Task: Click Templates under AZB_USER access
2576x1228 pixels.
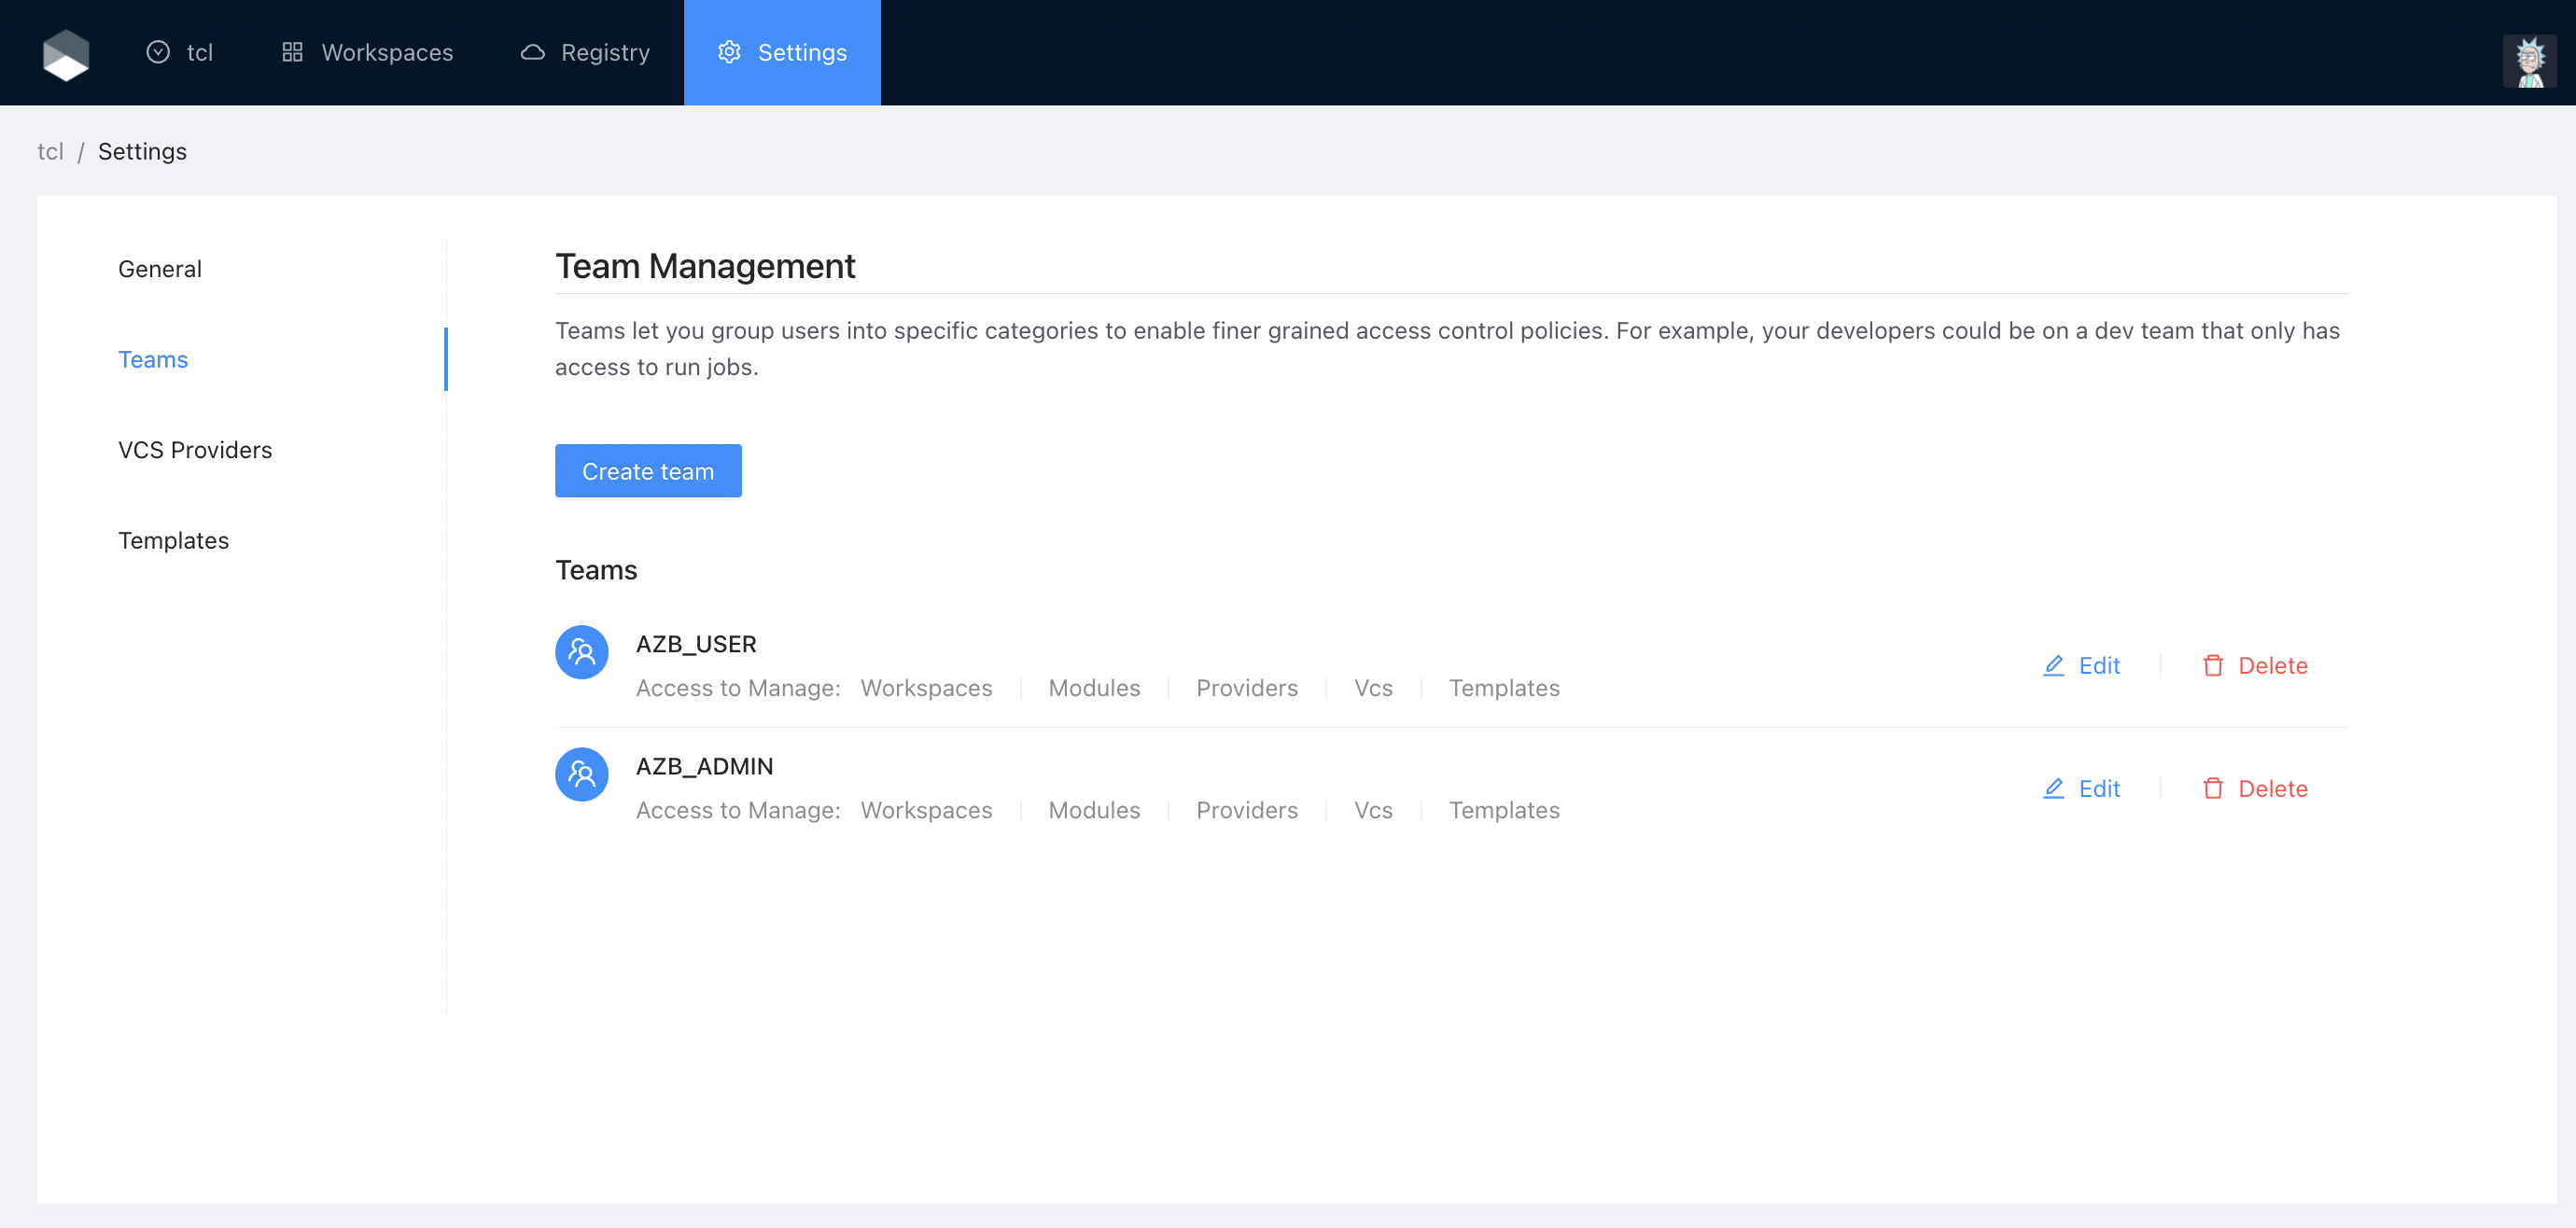Action: (x=1504, y=688)
